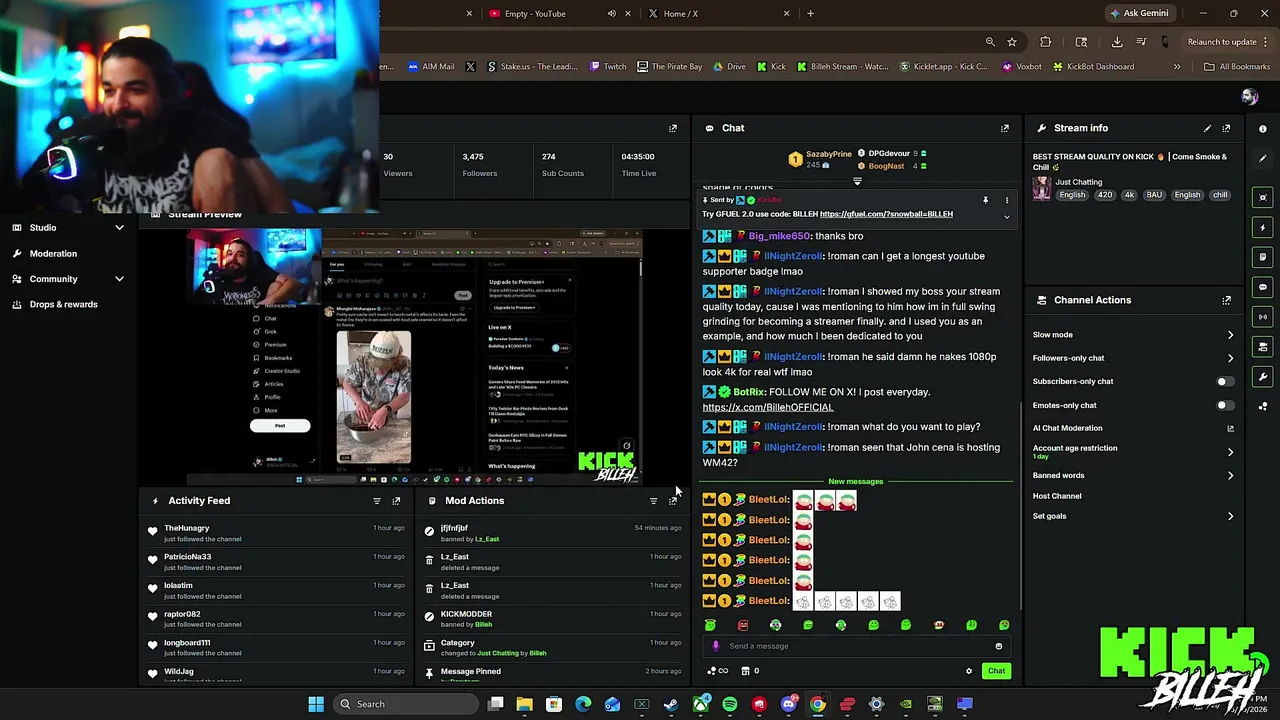Open Spotify from the taskbar
The height and width of the screenshot is (720, 1280).
[x=730, y=704]
